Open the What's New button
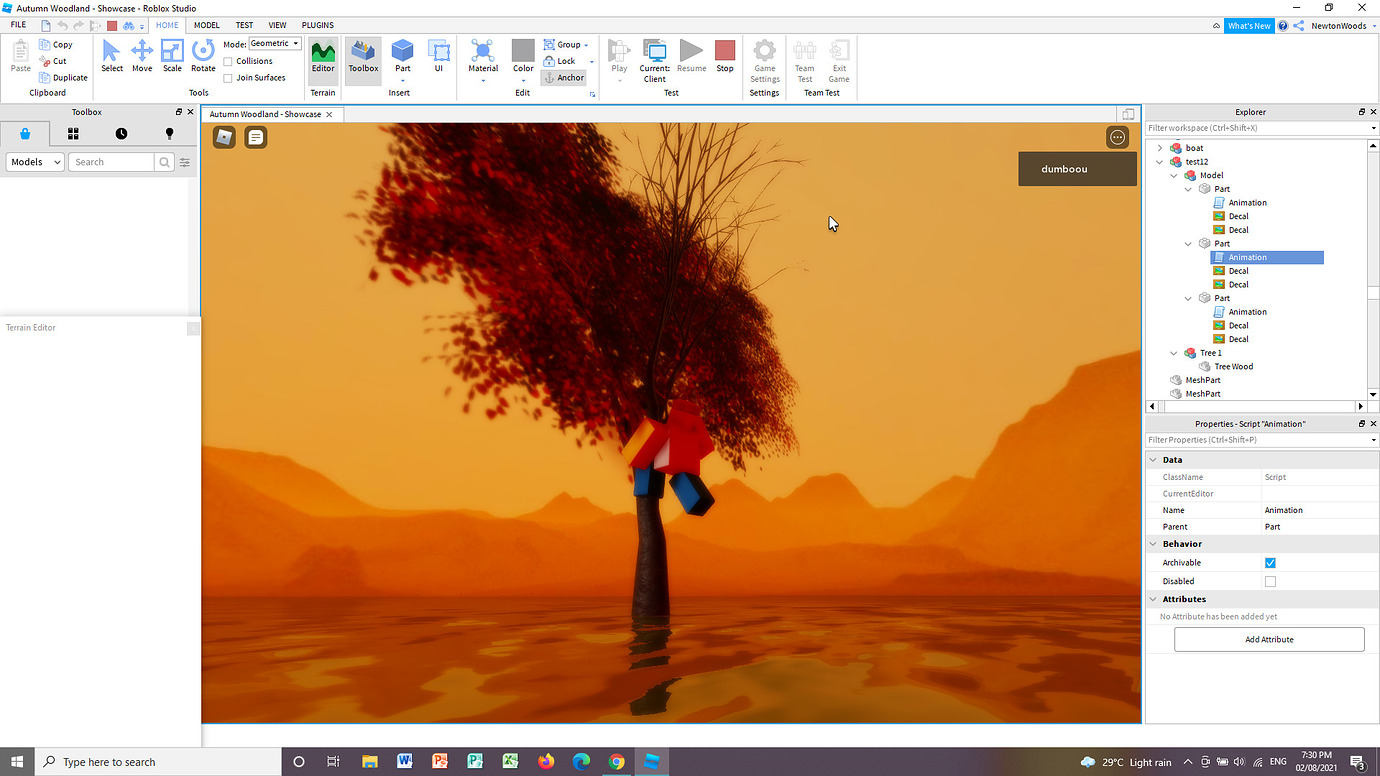Image resolution: width=1380 pixels, height=776 pixels. pyautogui.click(x=1249, y=26)
